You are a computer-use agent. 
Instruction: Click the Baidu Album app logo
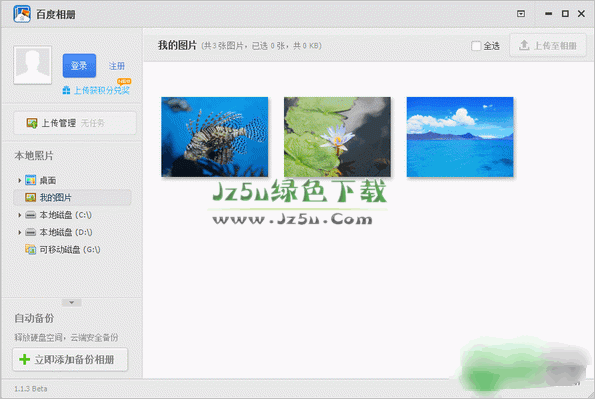pos(22,14)
